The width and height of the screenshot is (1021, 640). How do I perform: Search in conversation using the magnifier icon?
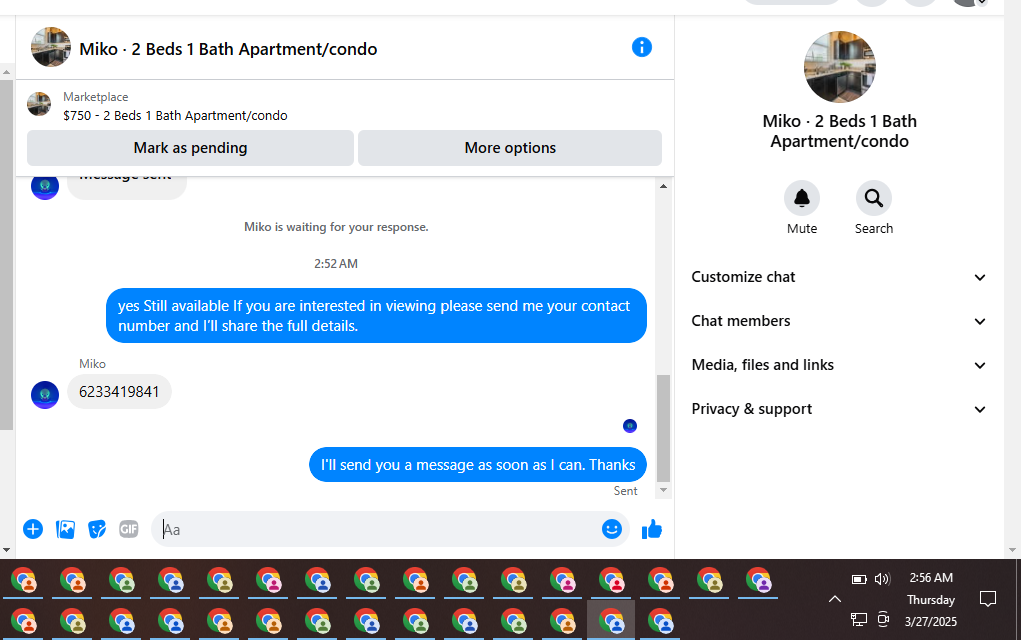[873, 198]
